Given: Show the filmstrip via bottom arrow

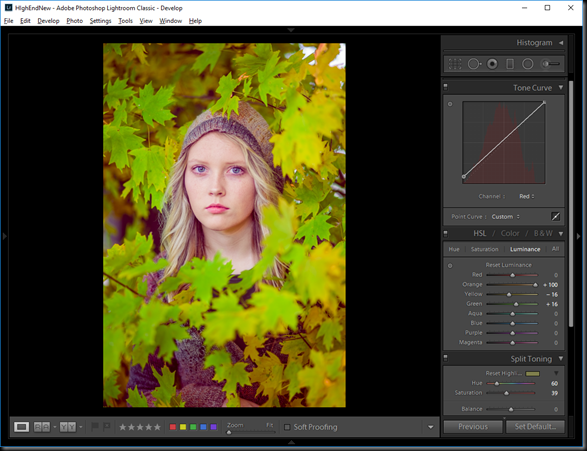Looking at the screenshot, I should [291, 442].
